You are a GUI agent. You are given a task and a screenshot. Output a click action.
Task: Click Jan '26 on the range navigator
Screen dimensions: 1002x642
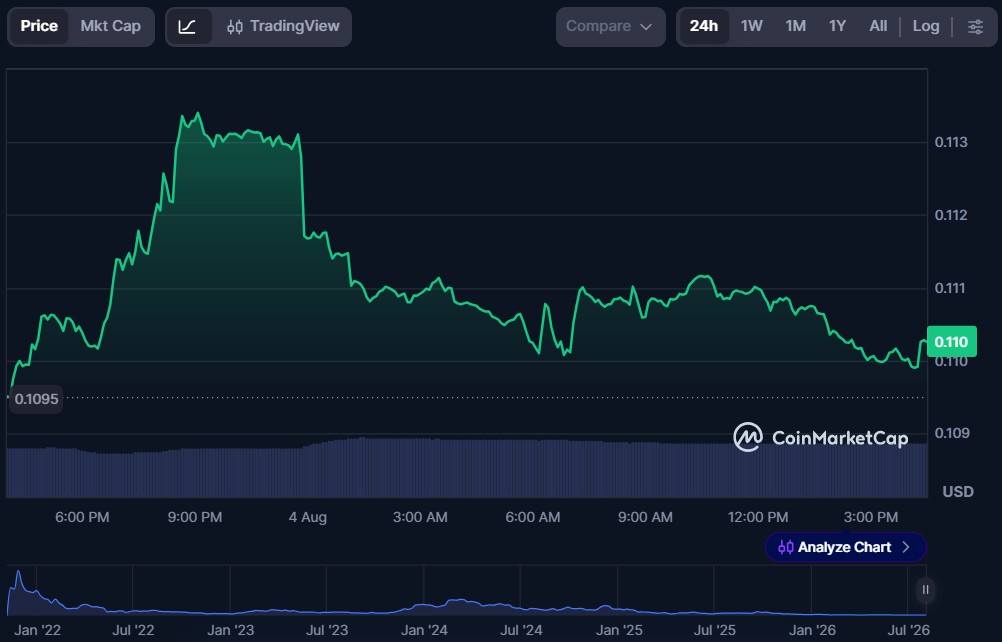coord(812,631)
